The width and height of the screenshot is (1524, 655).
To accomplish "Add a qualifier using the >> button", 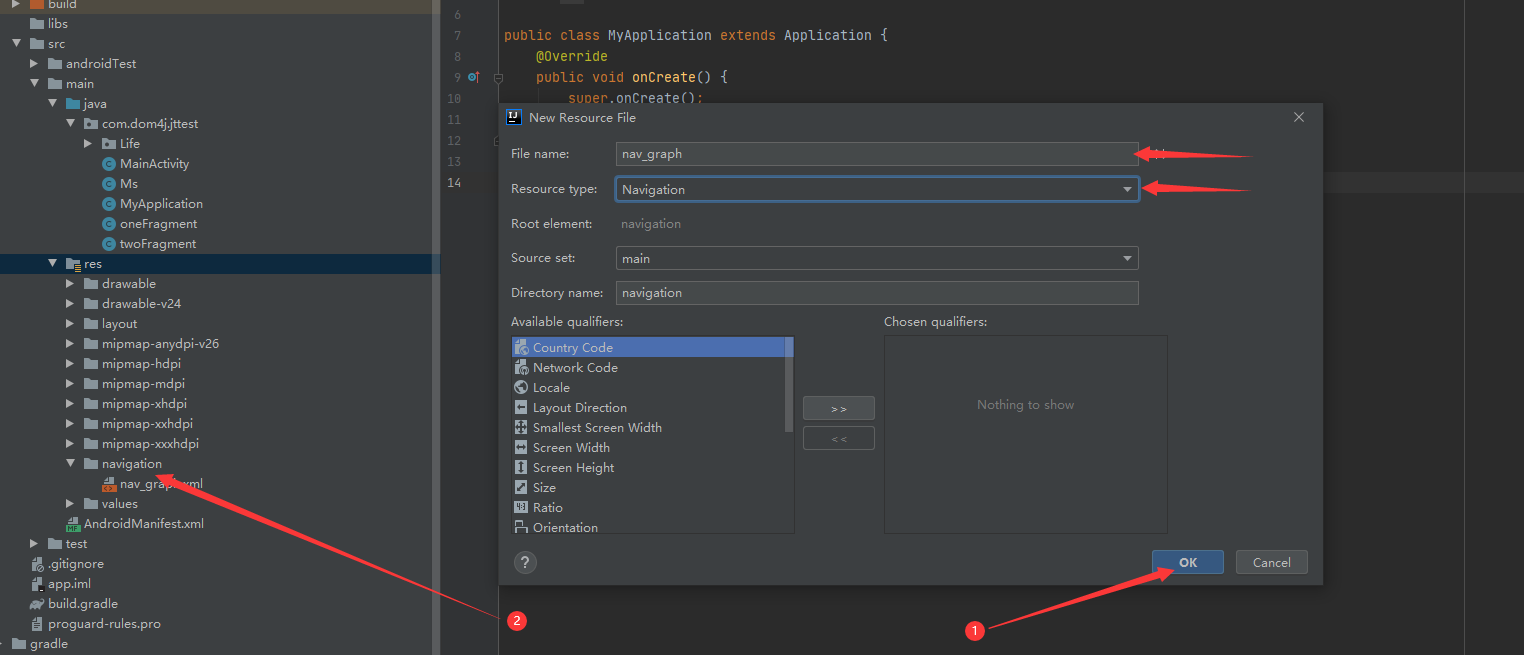I will click(x=838, y=408).
